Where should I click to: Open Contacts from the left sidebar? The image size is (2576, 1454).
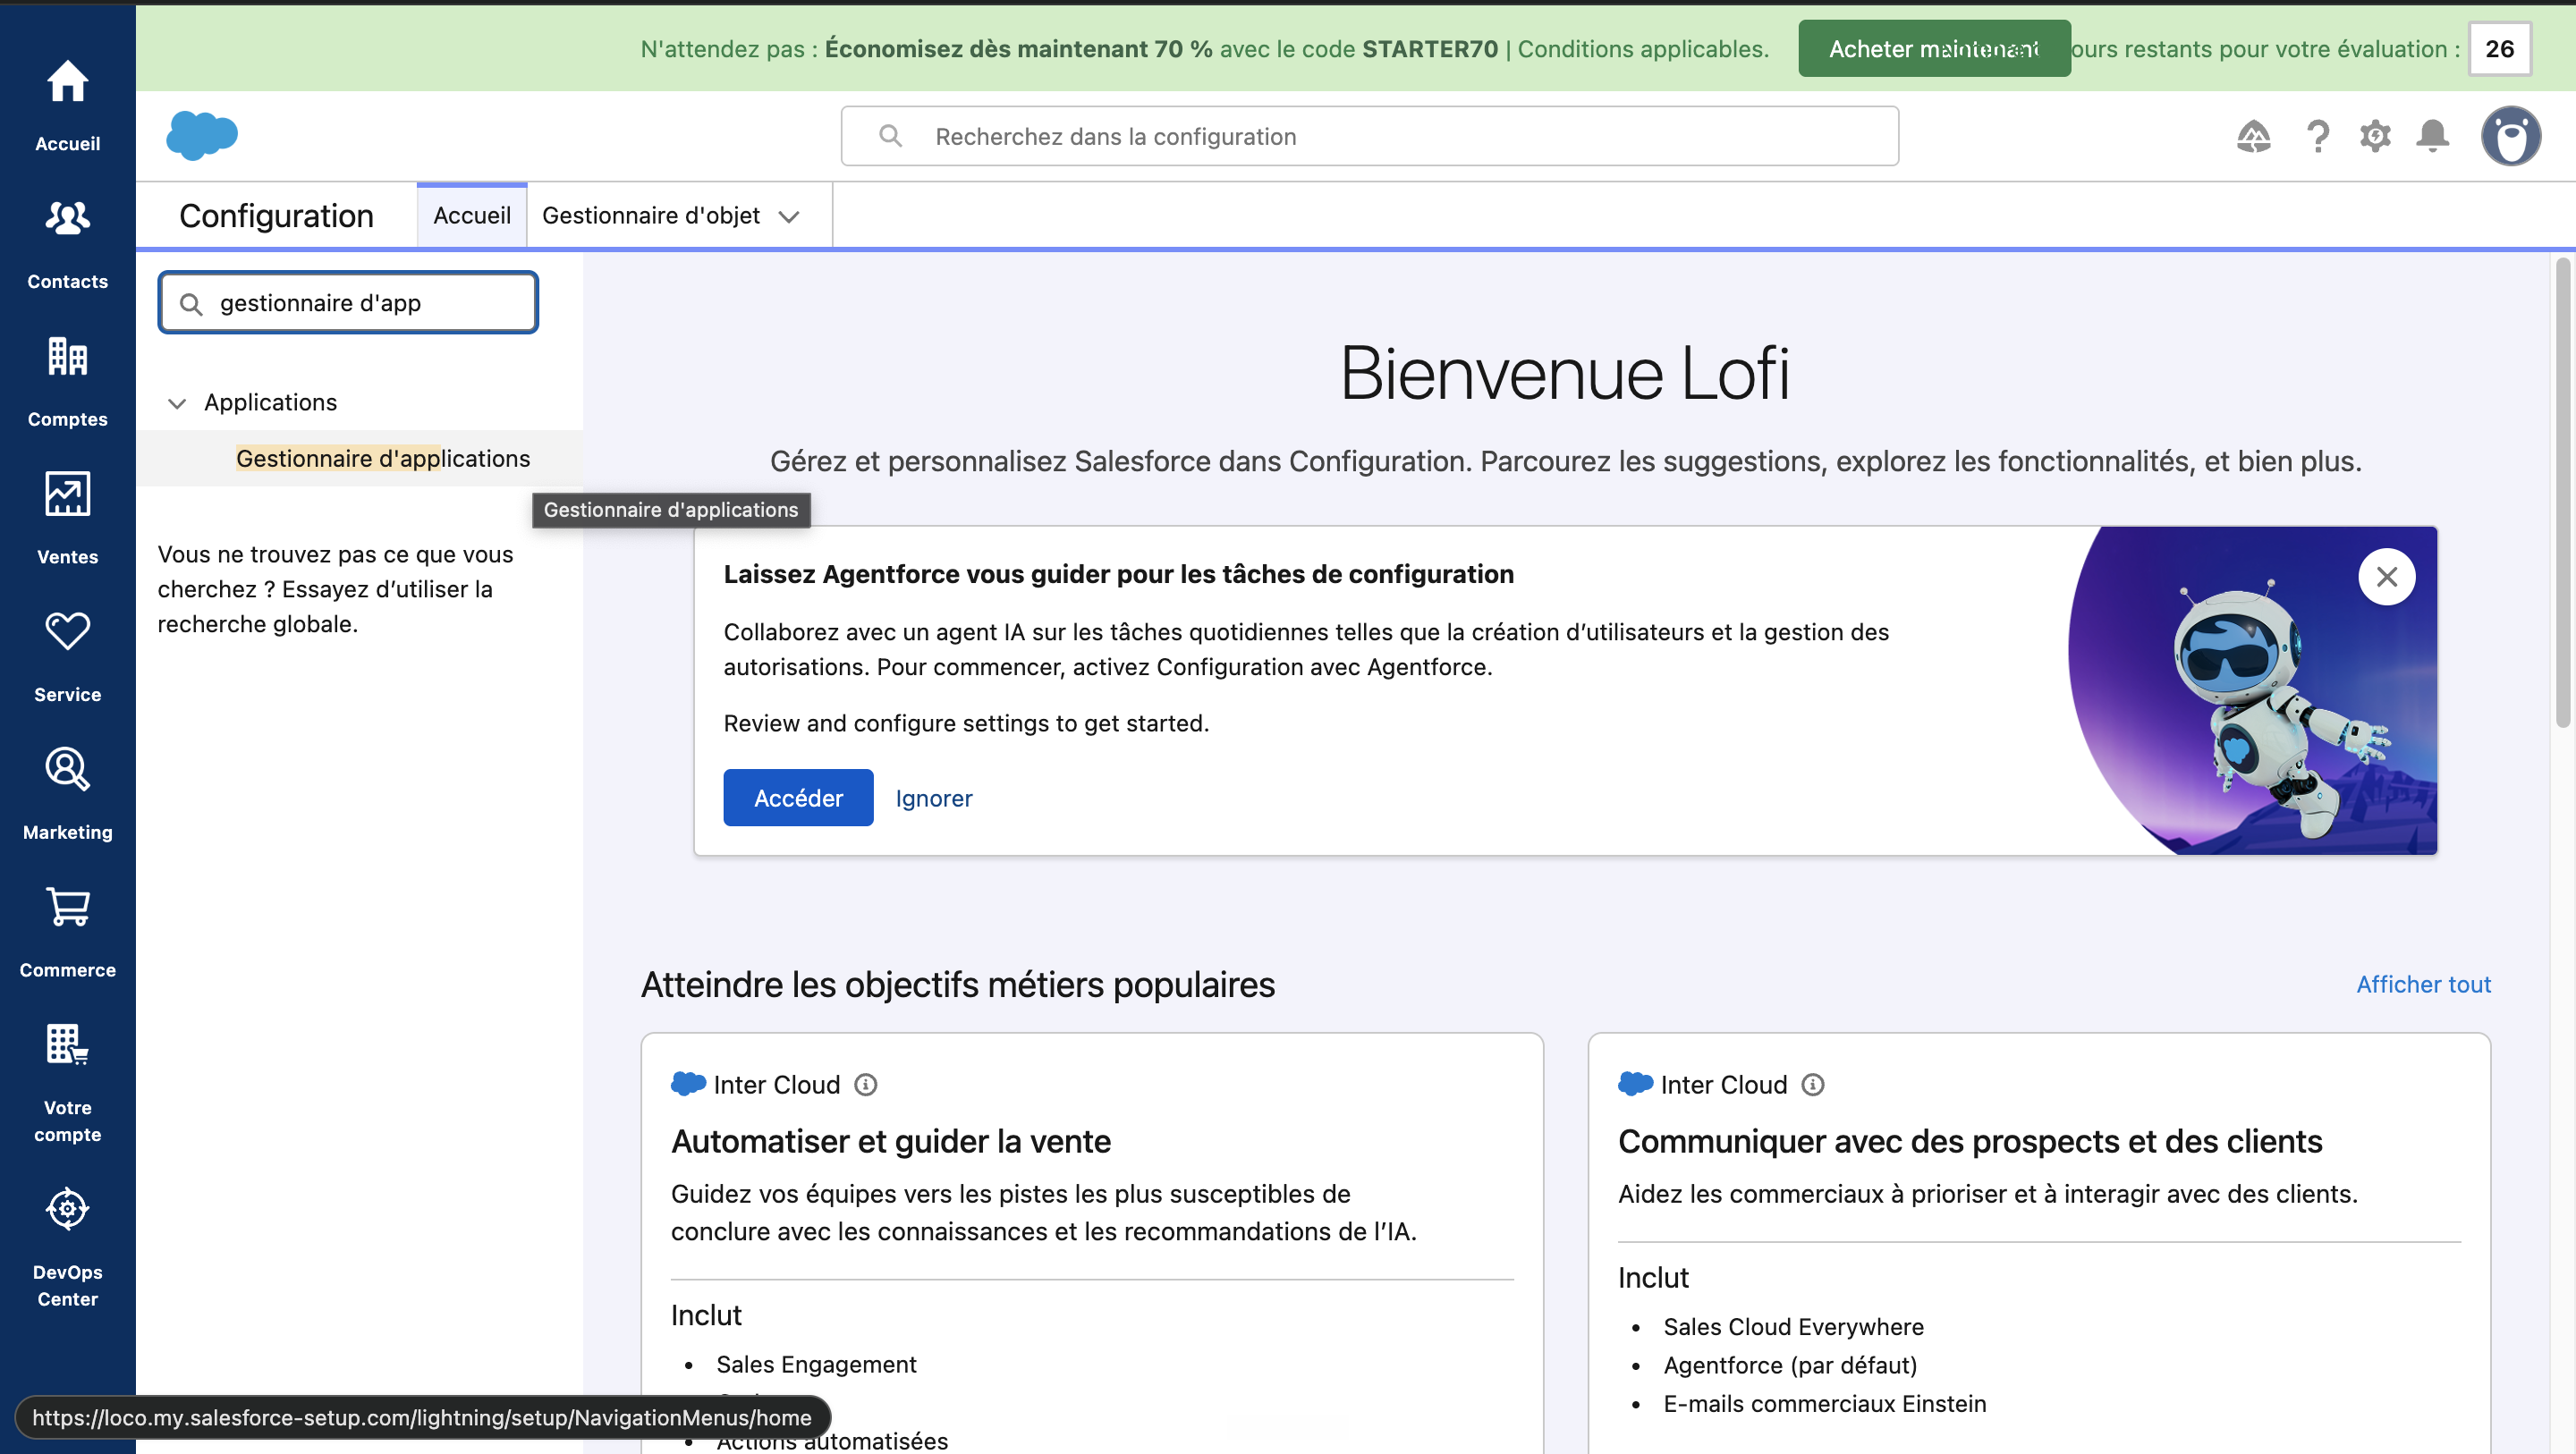click(67, 243)
